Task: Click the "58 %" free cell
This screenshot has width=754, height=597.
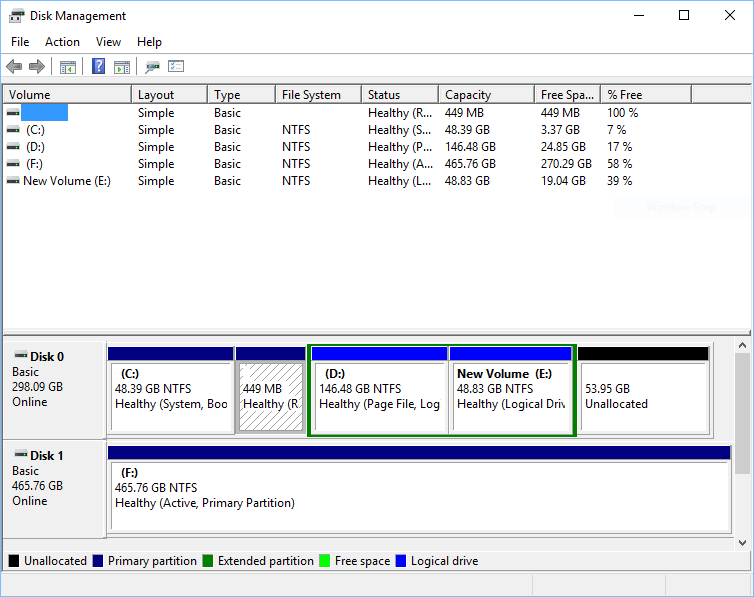Action: pos(619,164)
